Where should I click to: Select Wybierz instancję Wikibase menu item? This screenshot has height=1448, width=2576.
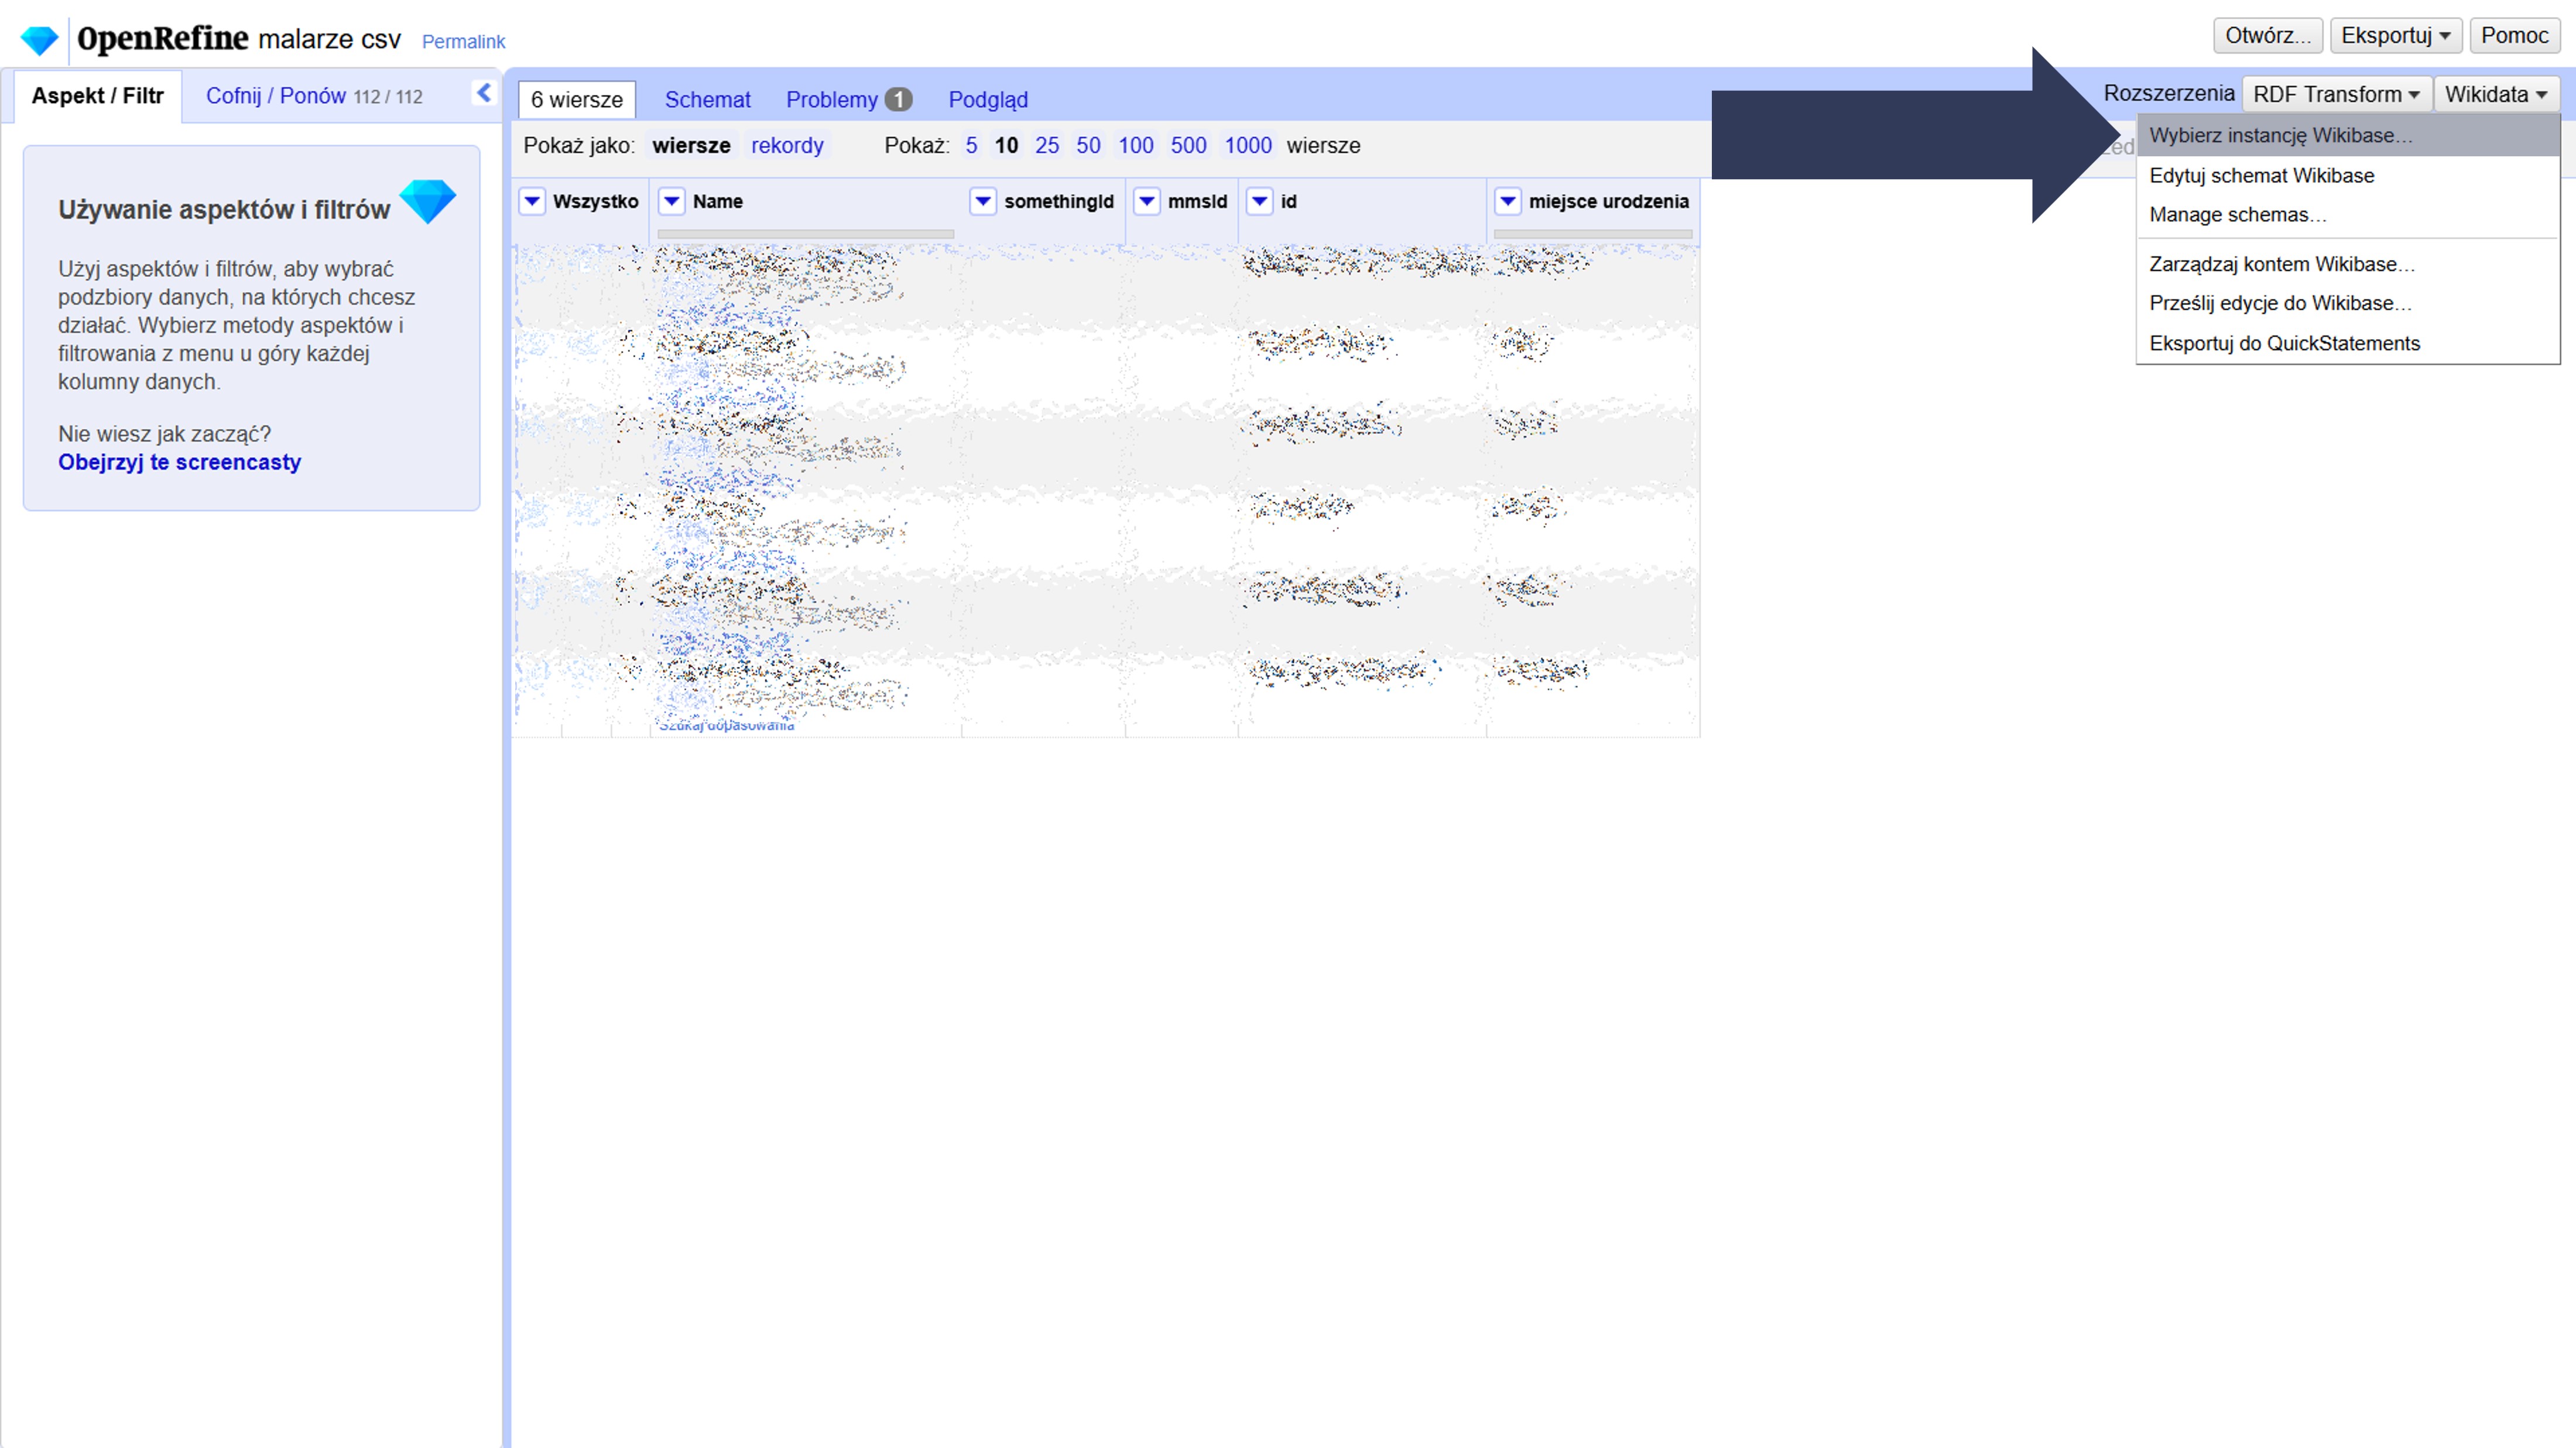[x=2280, y=135]
